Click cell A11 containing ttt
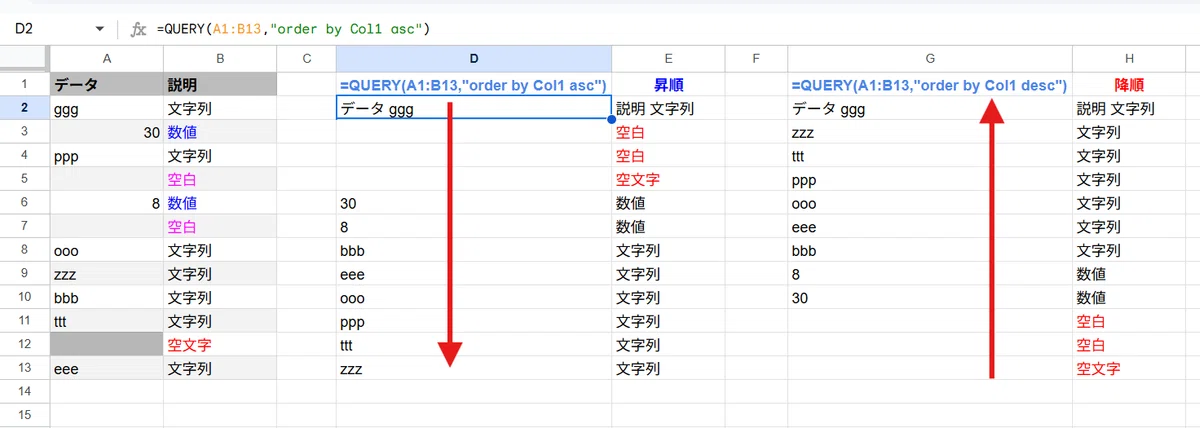 click(x=107, y=321)
